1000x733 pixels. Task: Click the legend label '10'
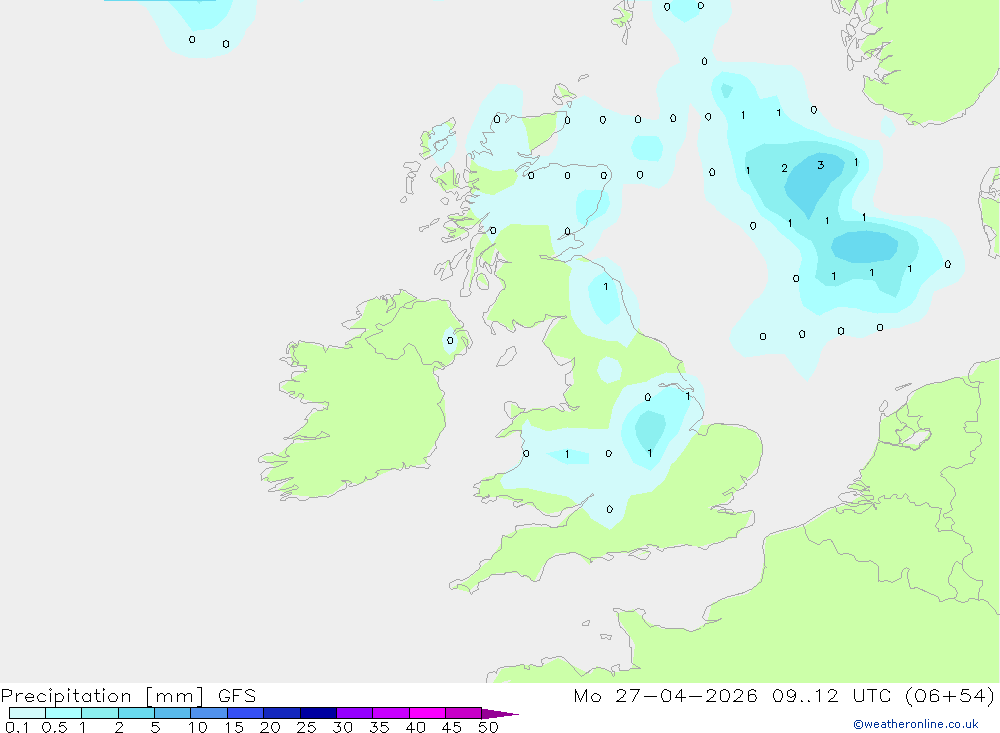coord(198,727)
